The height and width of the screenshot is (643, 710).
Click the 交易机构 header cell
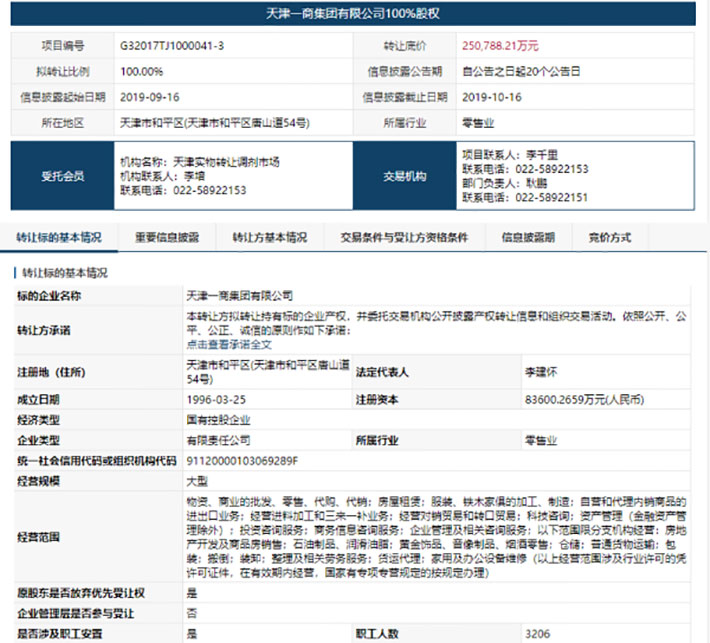click(x=405, y=176)
